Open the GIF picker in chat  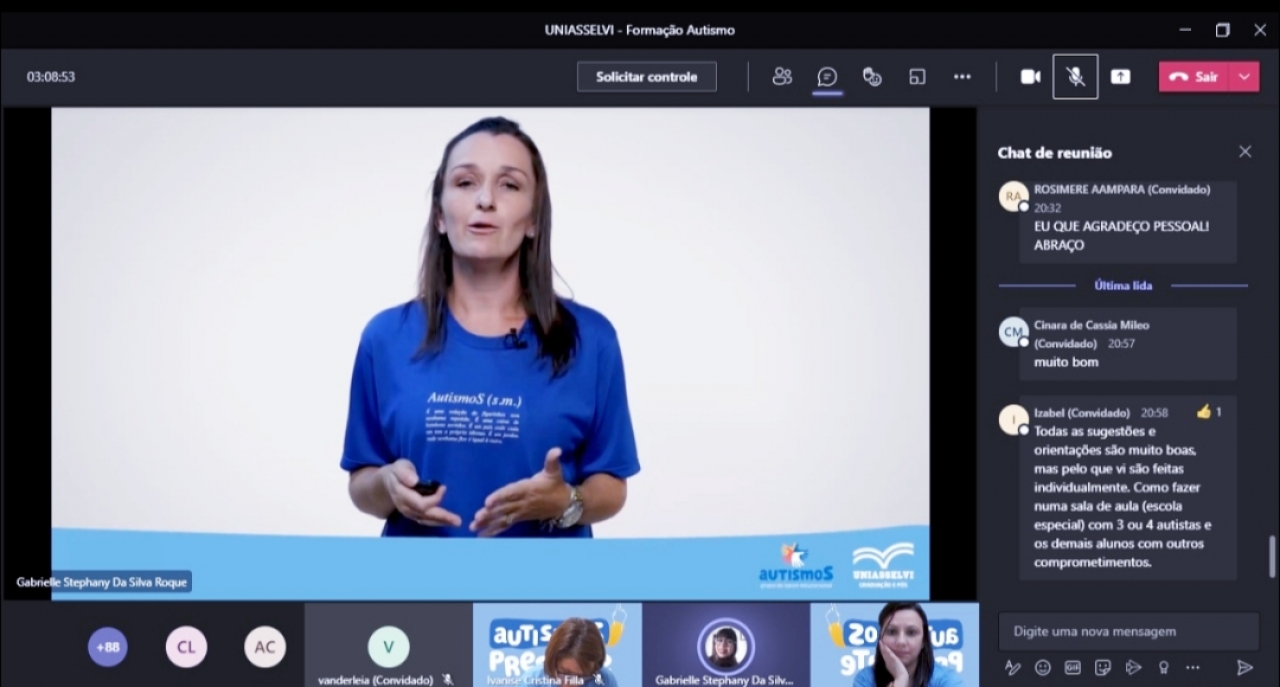click(1073, 667)
